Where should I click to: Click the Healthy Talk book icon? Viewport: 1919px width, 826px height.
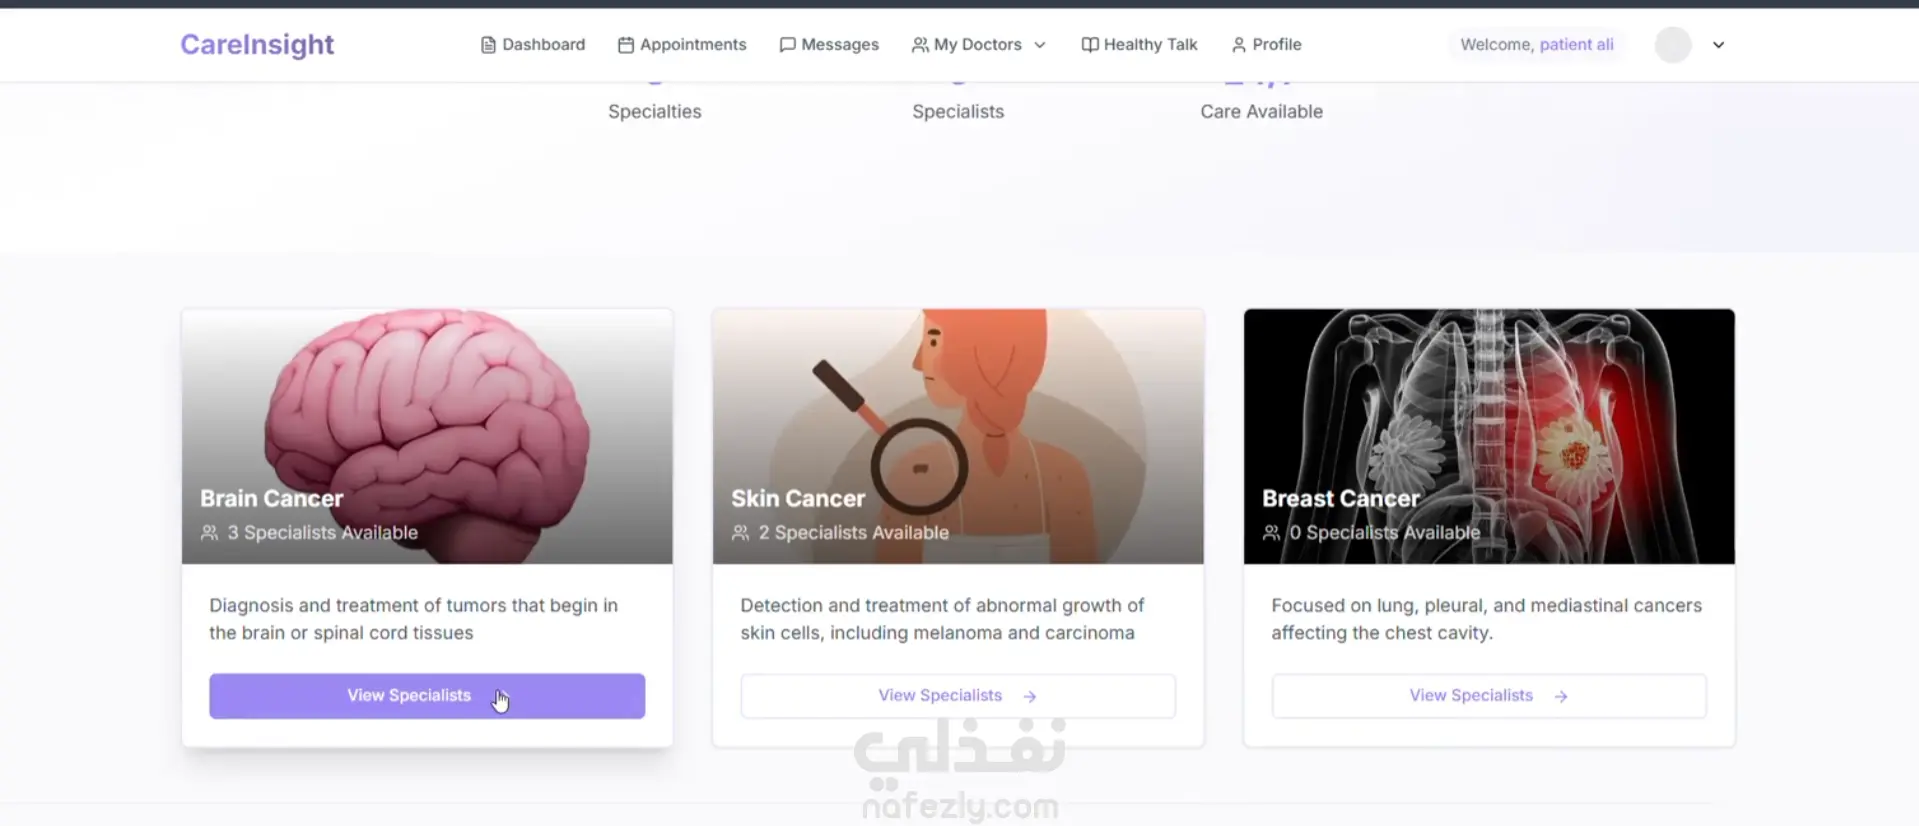tap(1090, 45)
